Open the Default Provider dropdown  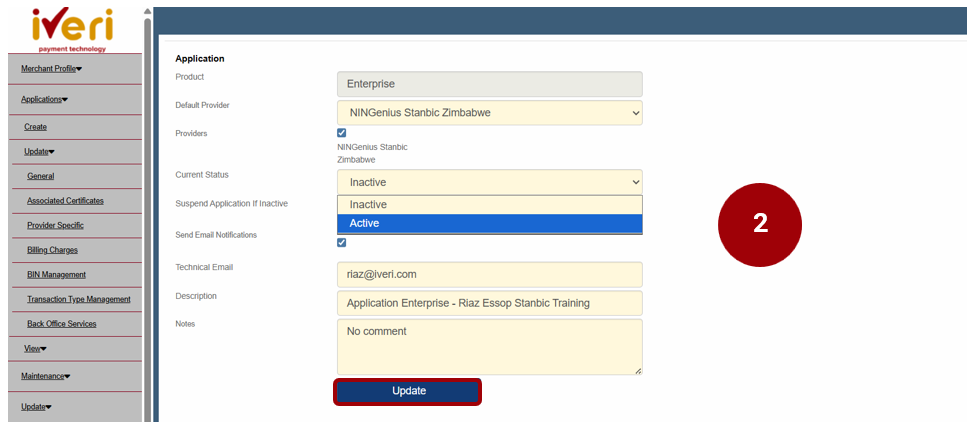pos(490,113)
